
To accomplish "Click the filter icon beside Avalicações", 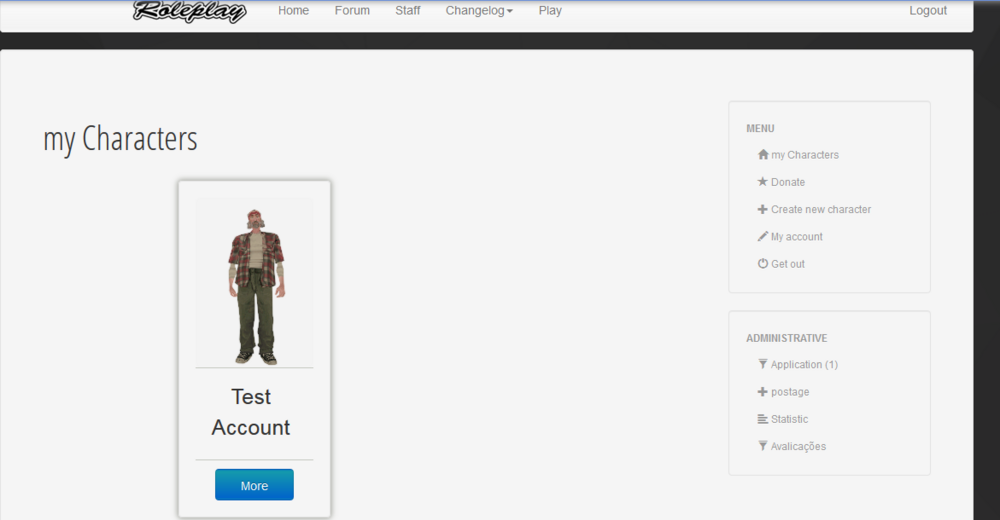I will coord(762,446).
